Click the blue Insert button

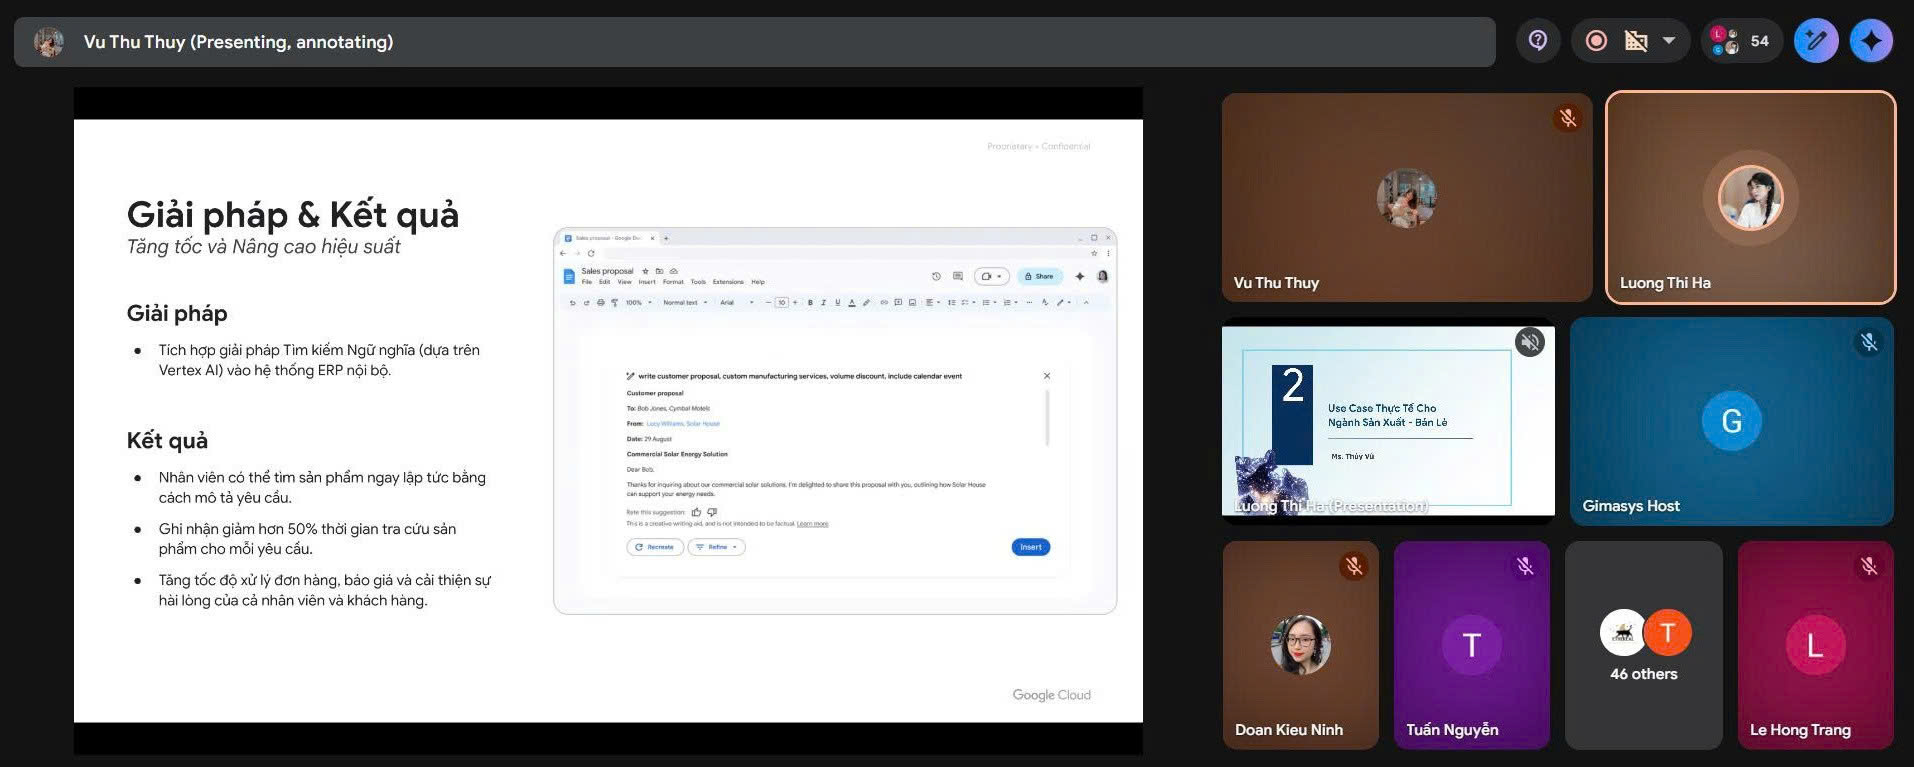[1030, 547]
